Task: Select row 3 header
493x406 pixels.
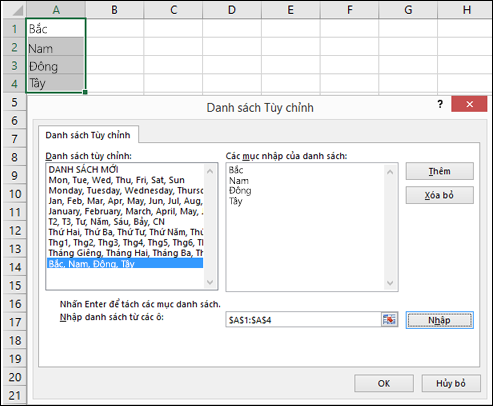Action: 15,65
